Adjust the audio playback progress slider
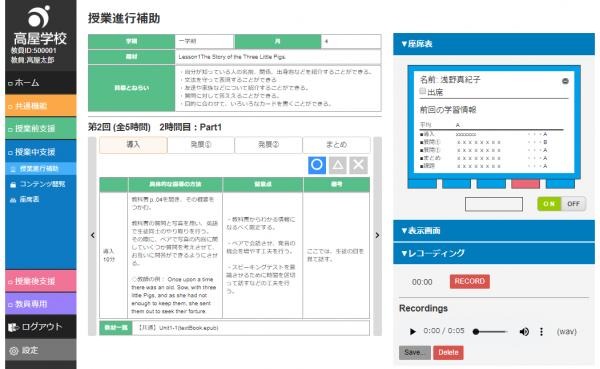 [491, 331]
